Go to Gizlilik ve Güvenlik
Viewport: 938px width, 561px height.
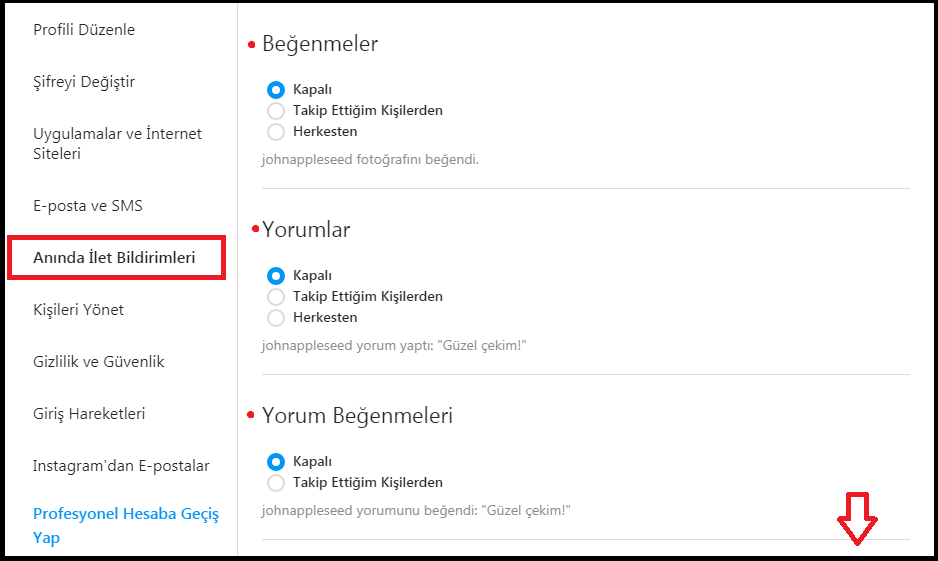click(99, 362)
